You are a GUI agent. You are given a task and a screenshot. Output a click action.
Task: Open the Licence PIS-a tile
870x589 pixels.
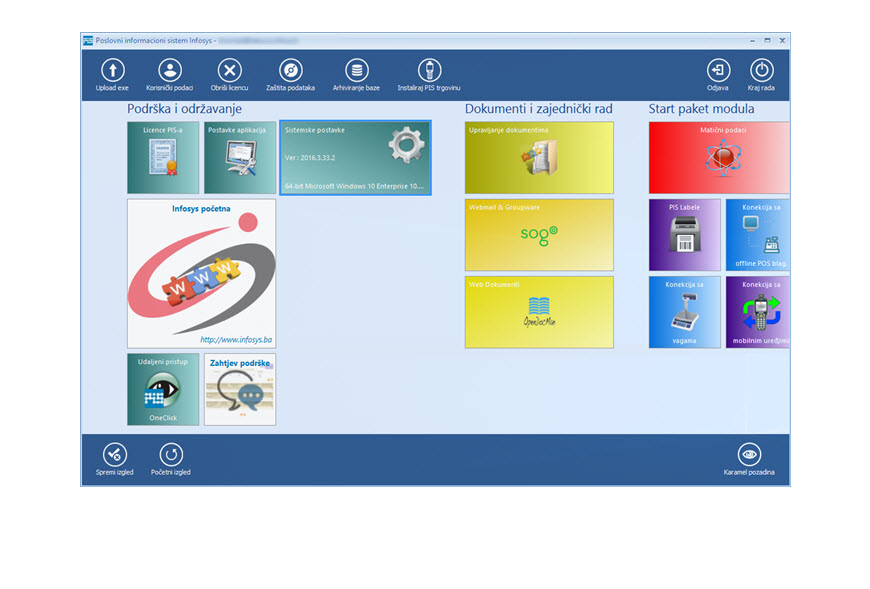click(163, 158)
